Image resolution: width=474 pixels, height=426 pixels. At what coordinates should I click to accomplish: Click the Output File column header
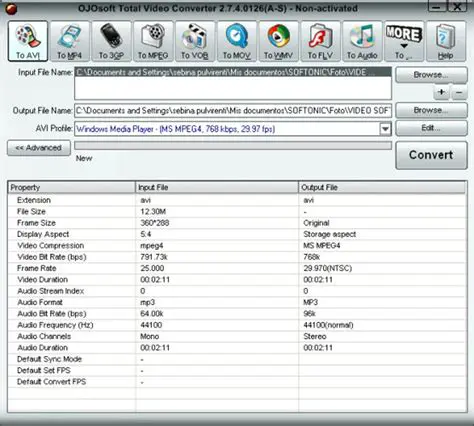(x=382, y=188)
